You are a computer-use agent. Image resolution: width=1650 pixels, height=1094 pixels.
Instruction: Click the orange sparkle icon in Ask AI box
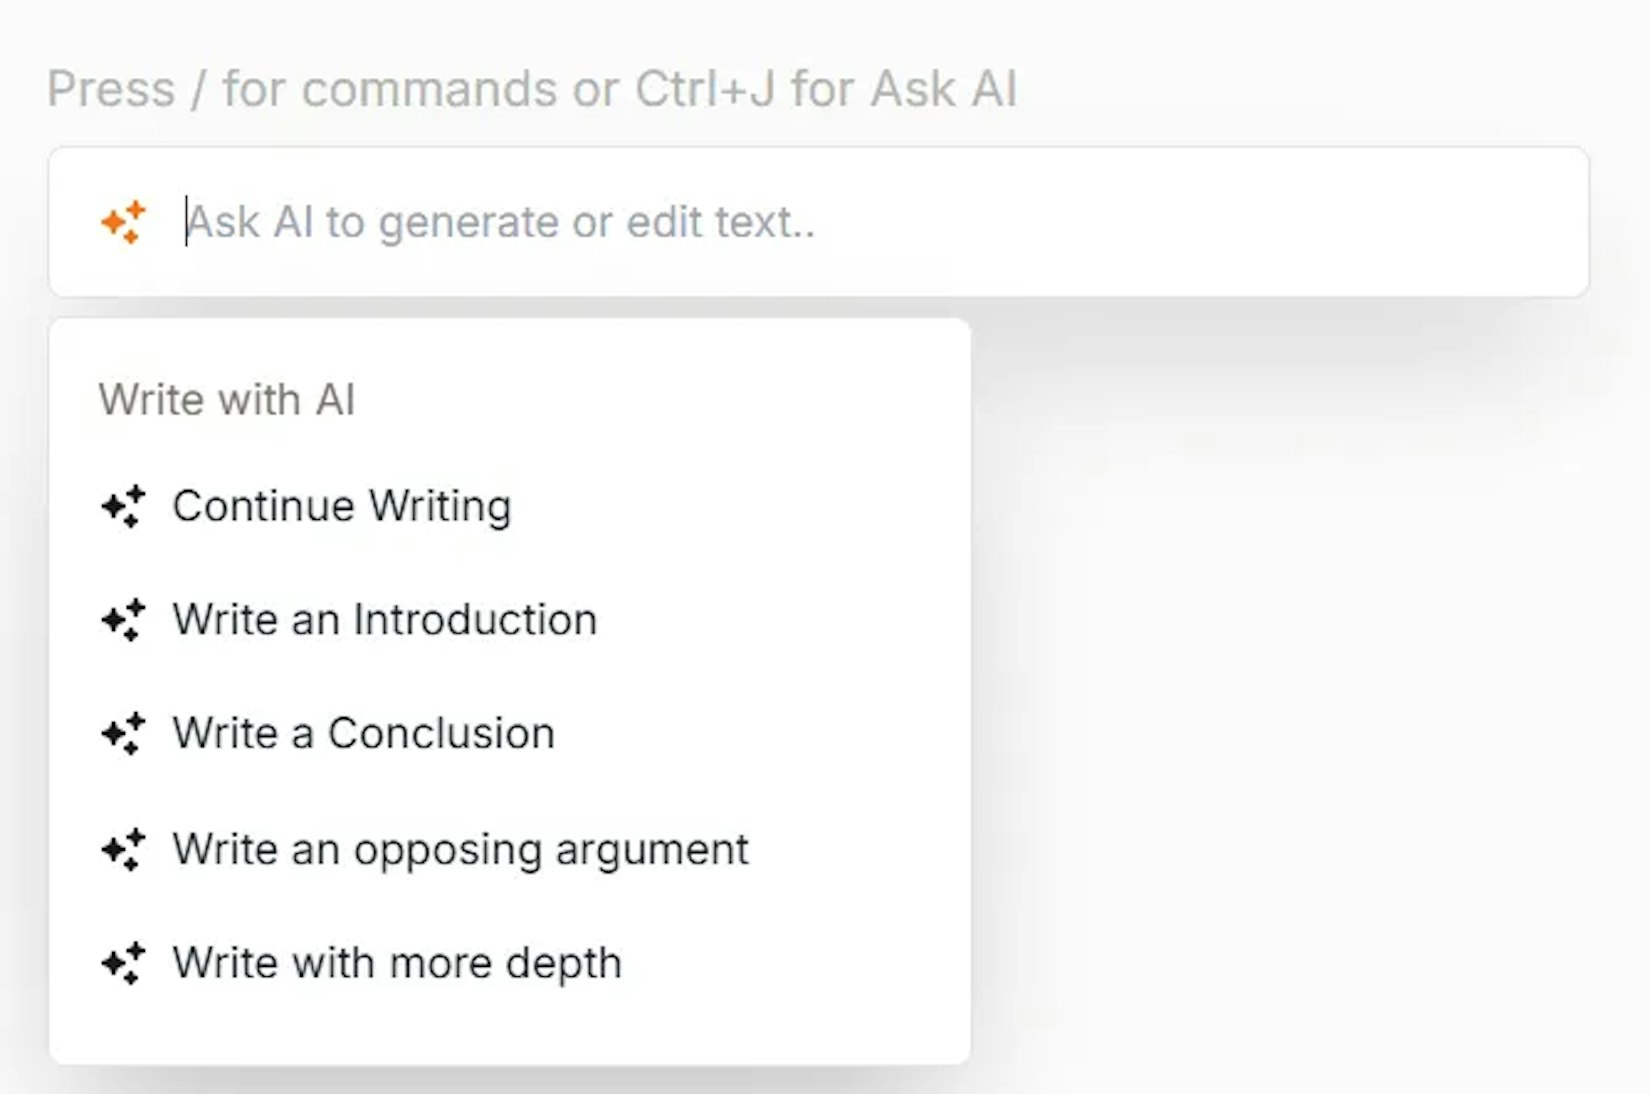124,222
